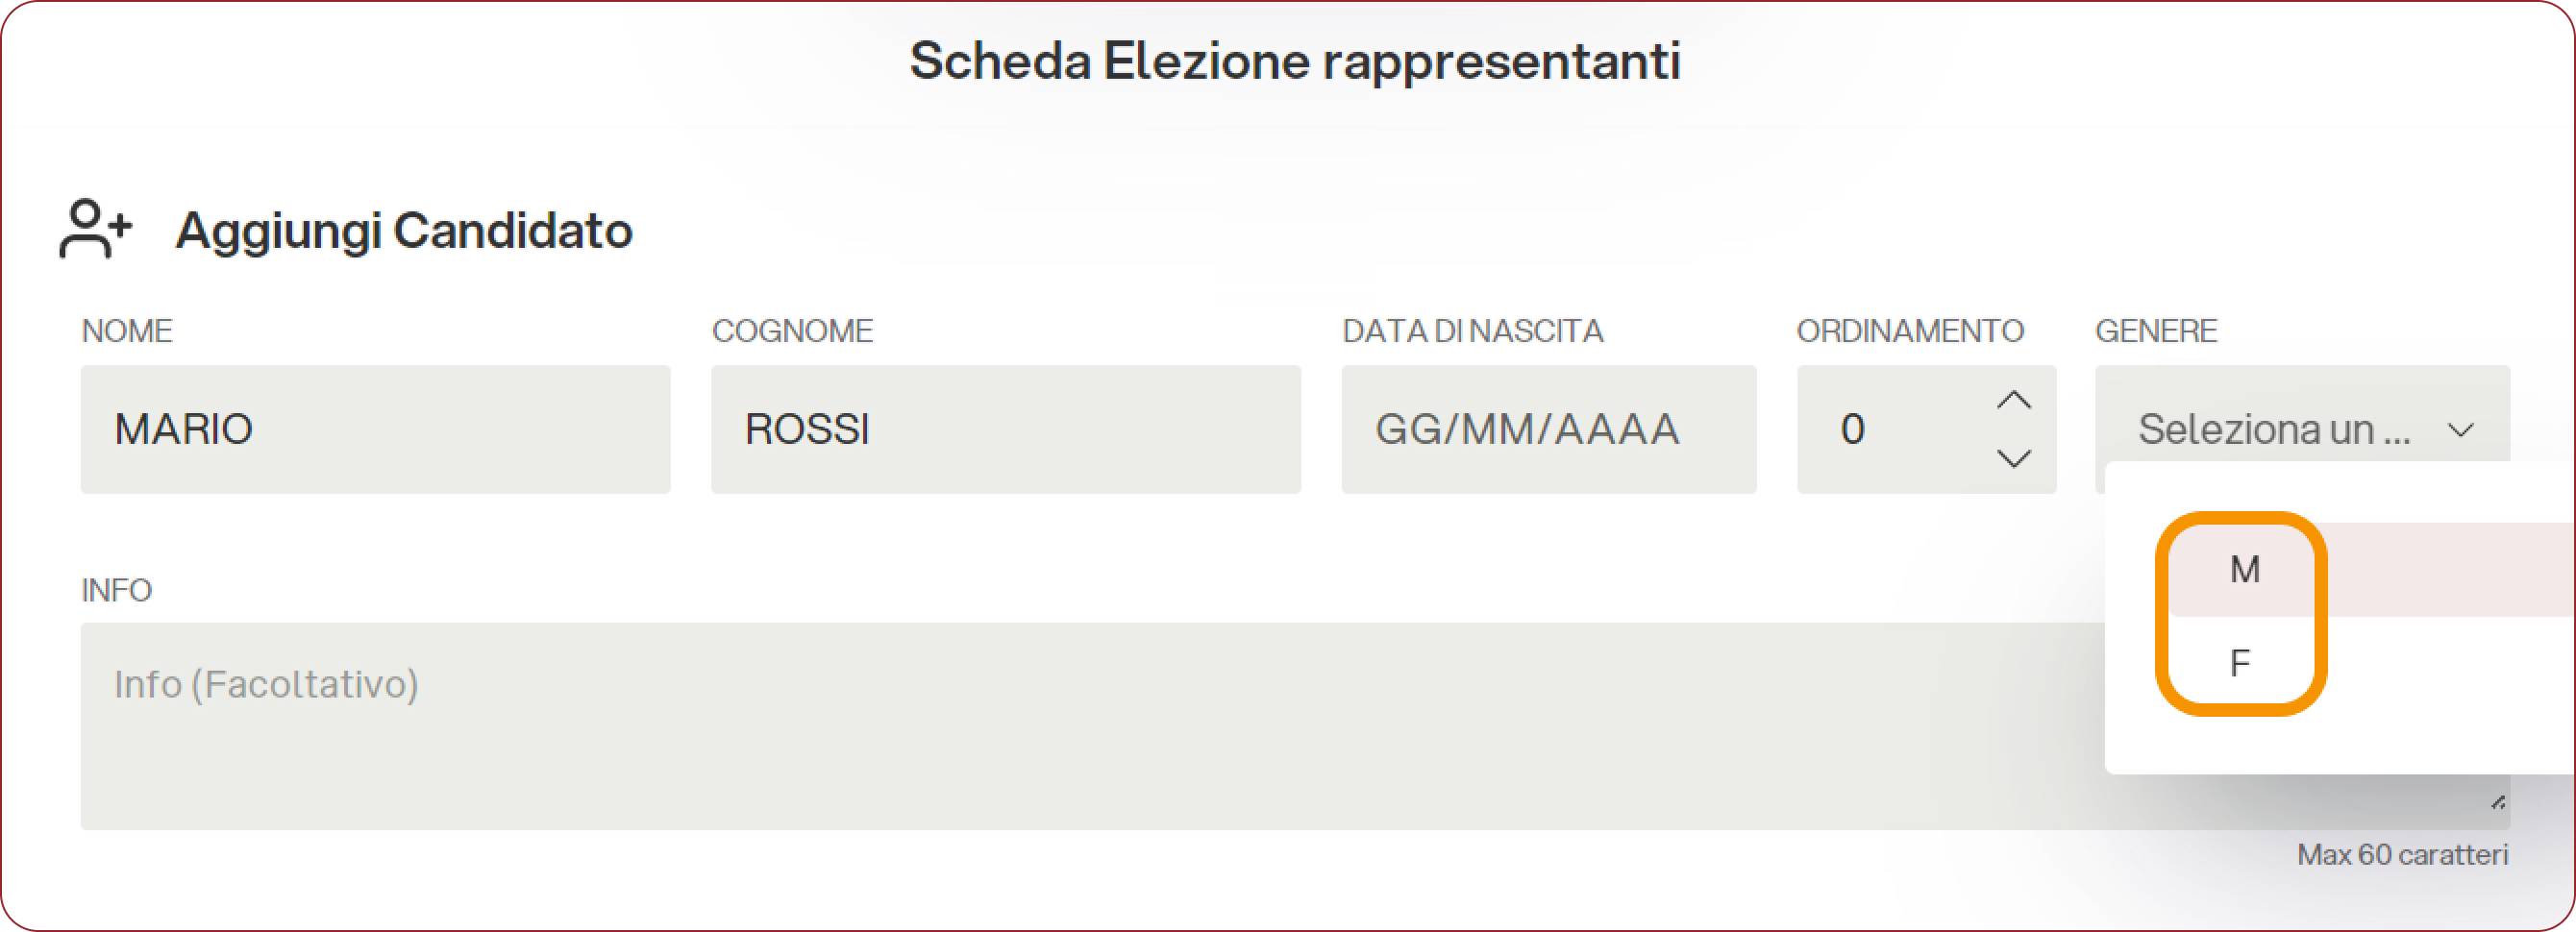Select M option in gender list
Image resolution: width=2576 pixels, height=932 pixels.
click(x=2244, y=569)
